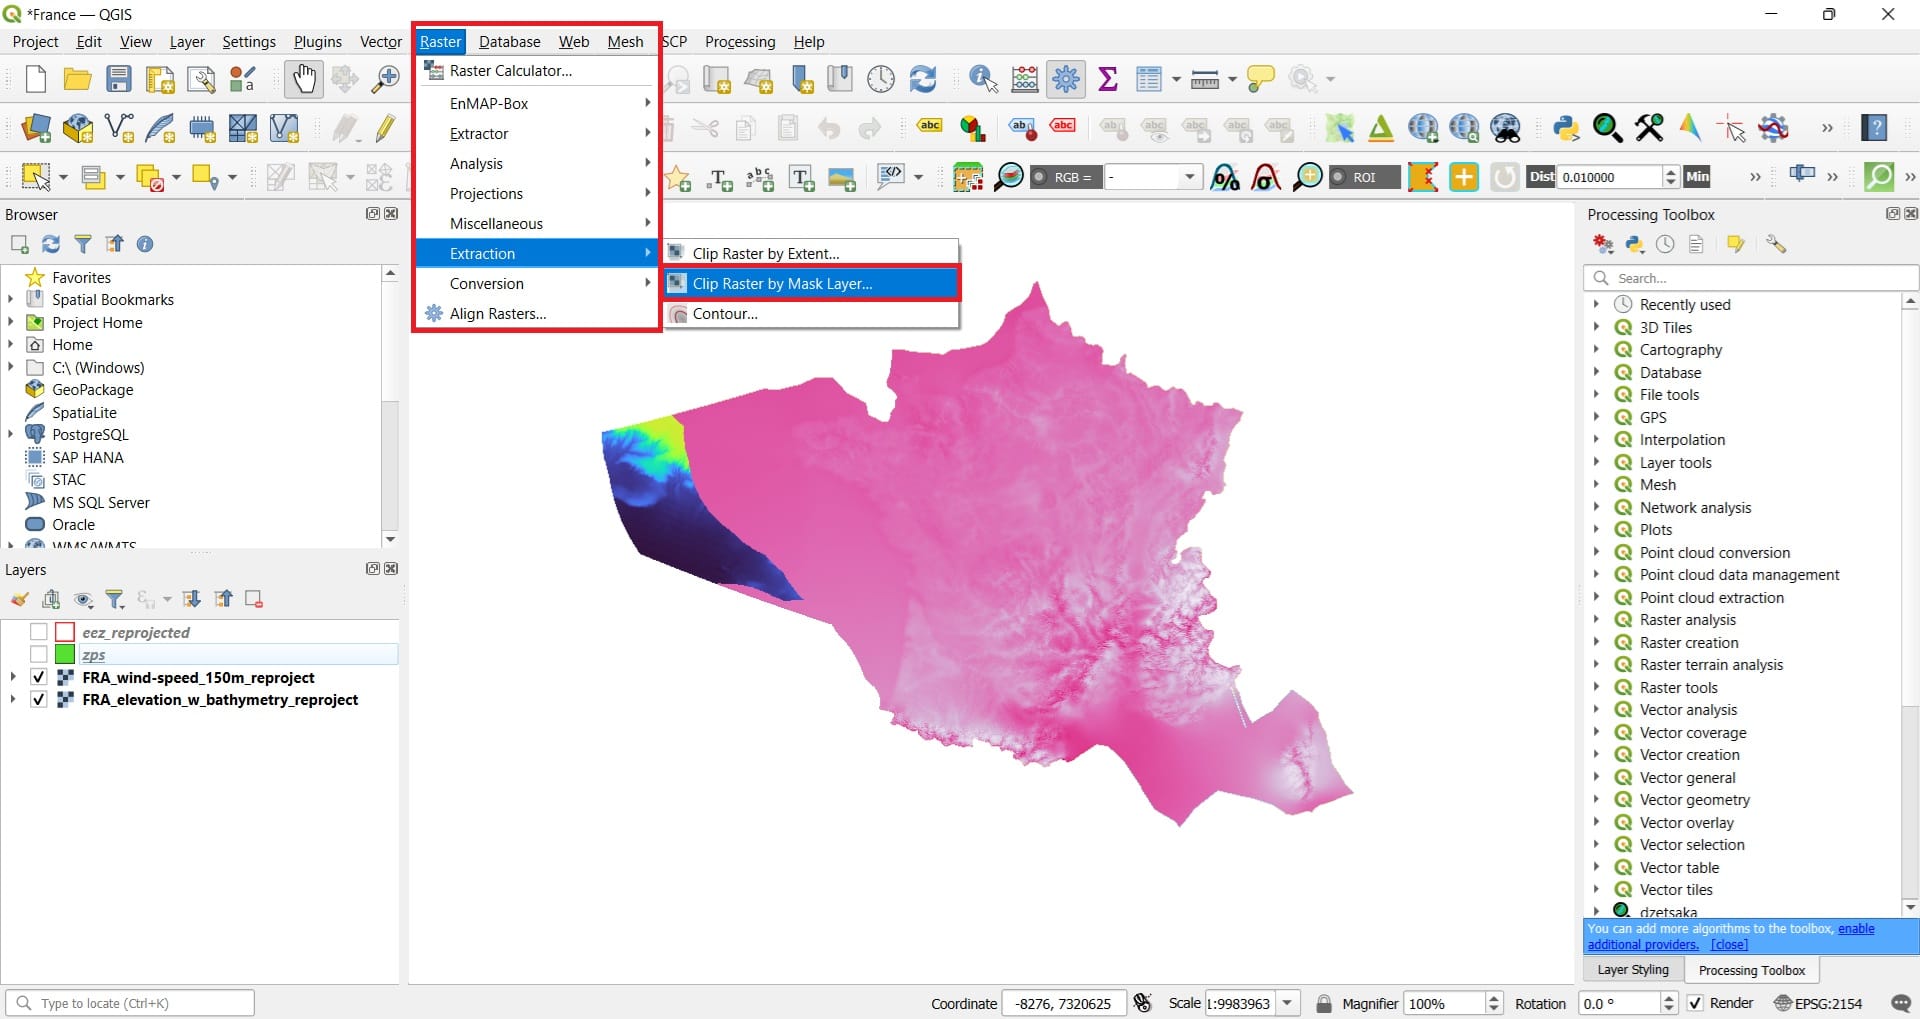The width and height of the screenshot is (1920, 1019).
Task: Click the EPSG:2154 CRS button
Action: (1818, 1003)
